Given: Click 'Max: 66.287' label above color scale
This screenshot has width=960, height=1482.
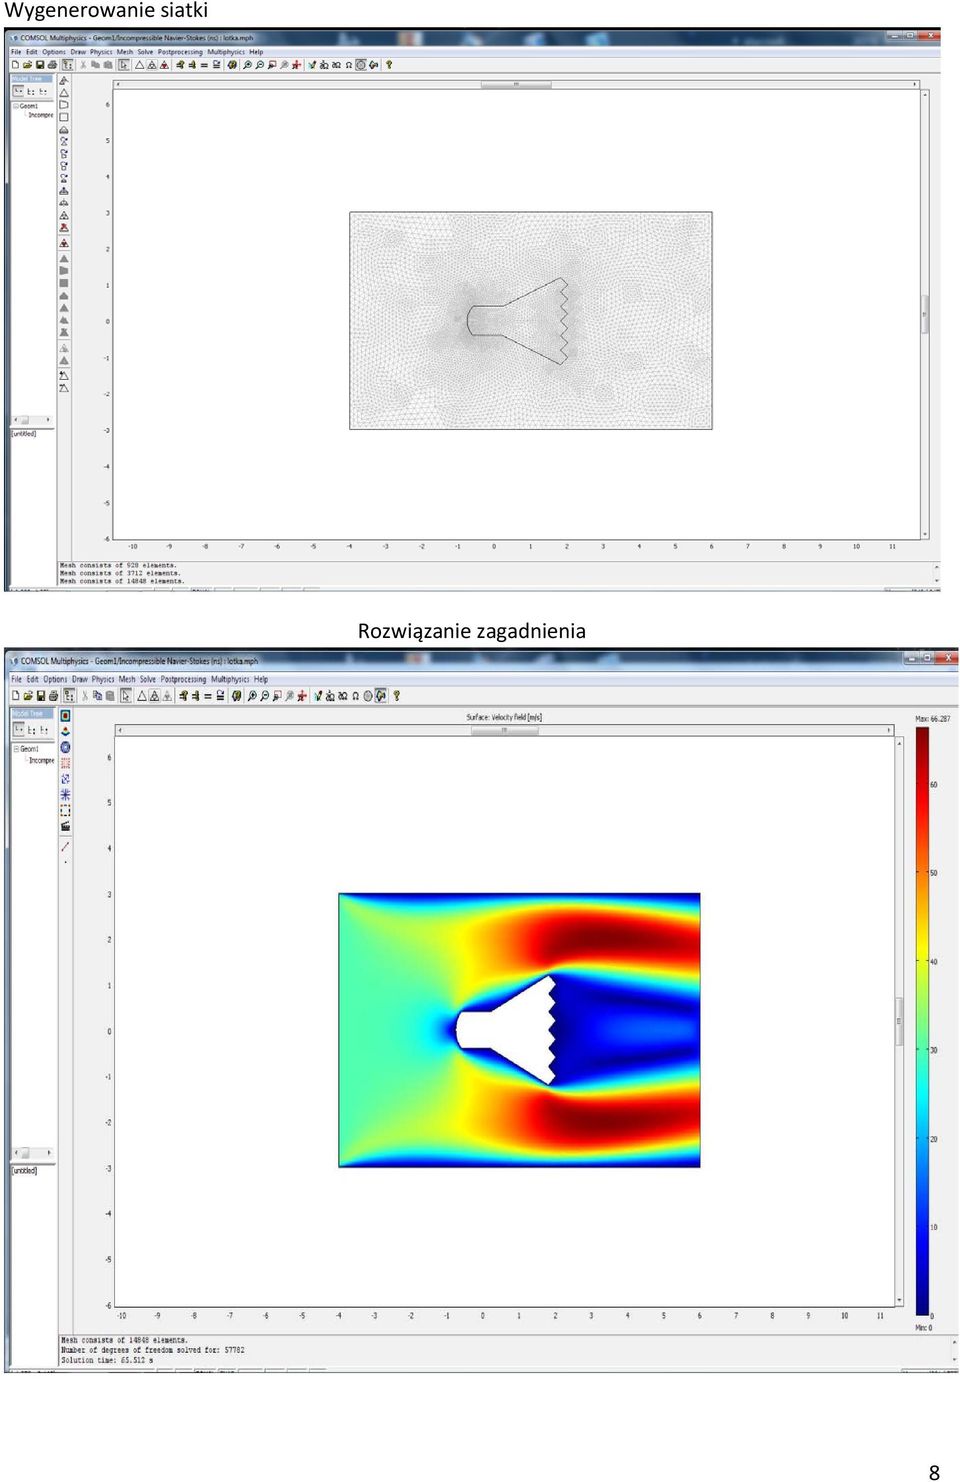Looking at the screenshot, I should pos(933,719).
